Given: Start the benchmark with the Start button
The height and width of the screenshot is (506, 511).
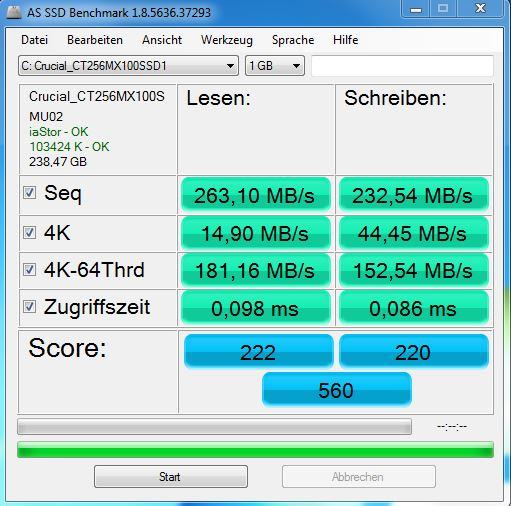Looking at the screenshot, I should 171,477.
